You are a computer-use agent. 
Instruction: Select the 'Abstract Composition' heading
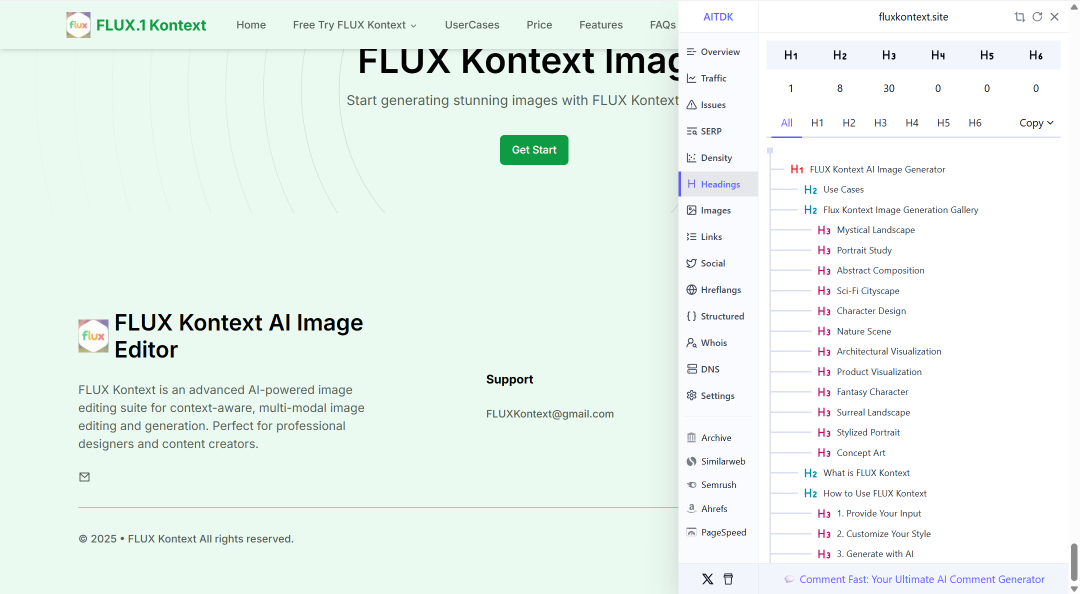[880, 271]
